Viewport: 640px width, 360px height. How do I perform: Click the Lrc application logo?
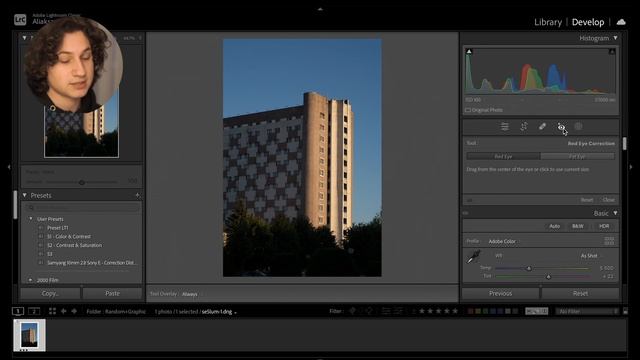20,20
